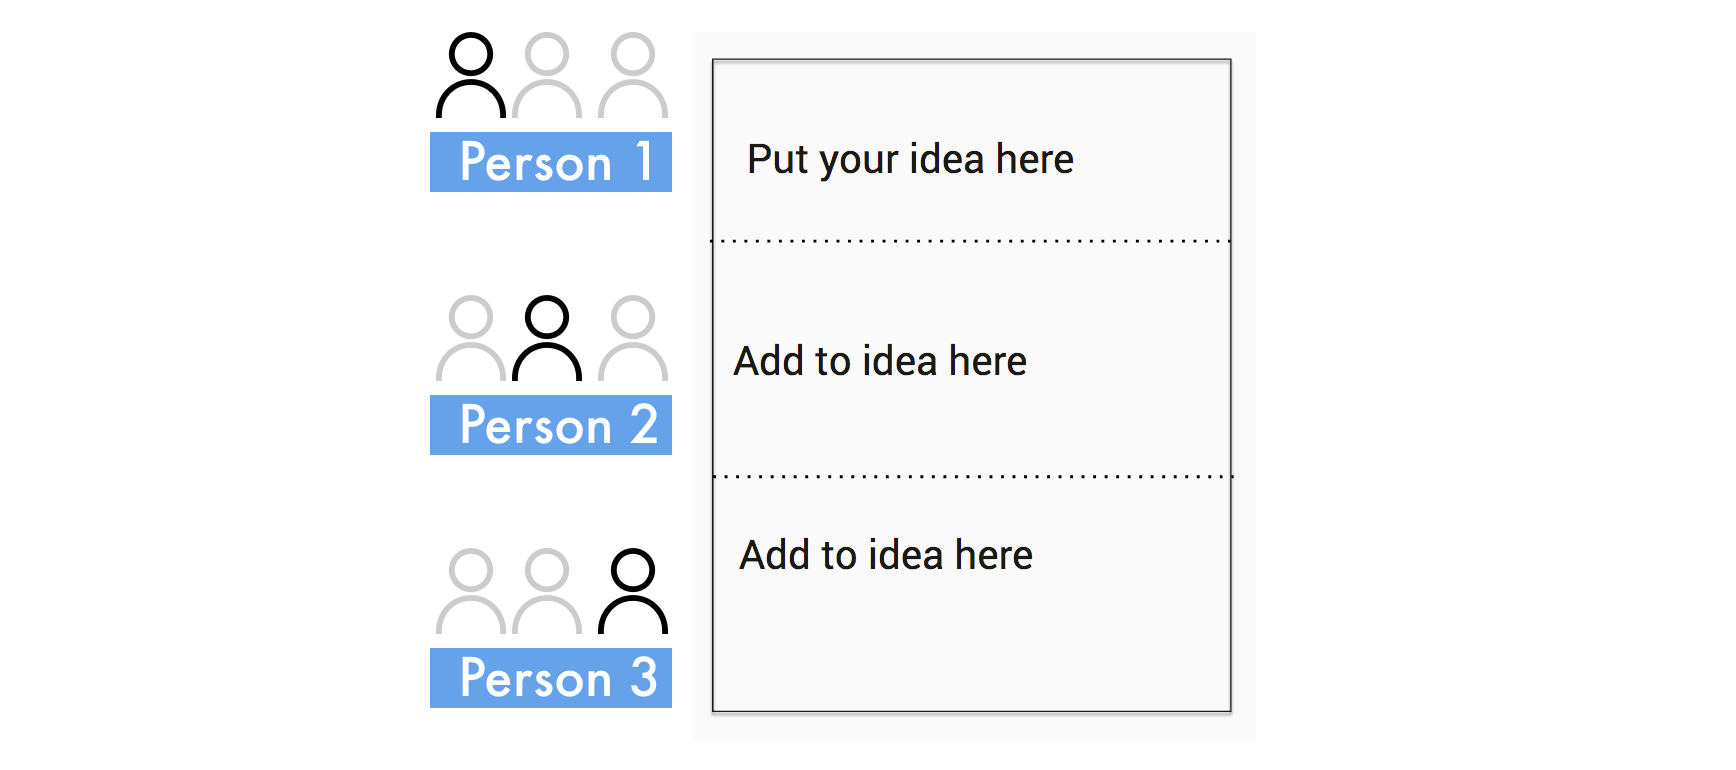Image resolution: width=1736 pixels, height=770 pixels.
Task: Click "Add to idea here" in the middle section
Action: pyautogui.click(x=880, y=361)
